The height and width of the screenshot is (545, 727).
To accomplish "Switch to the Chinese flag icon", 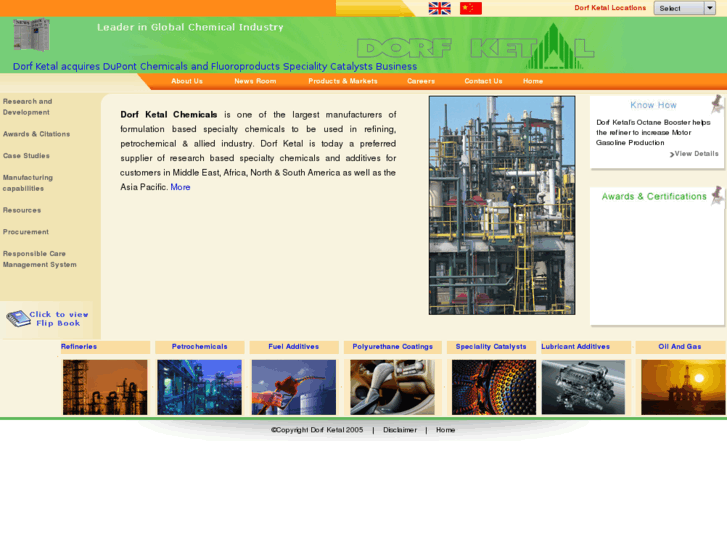I will [471, 8].
